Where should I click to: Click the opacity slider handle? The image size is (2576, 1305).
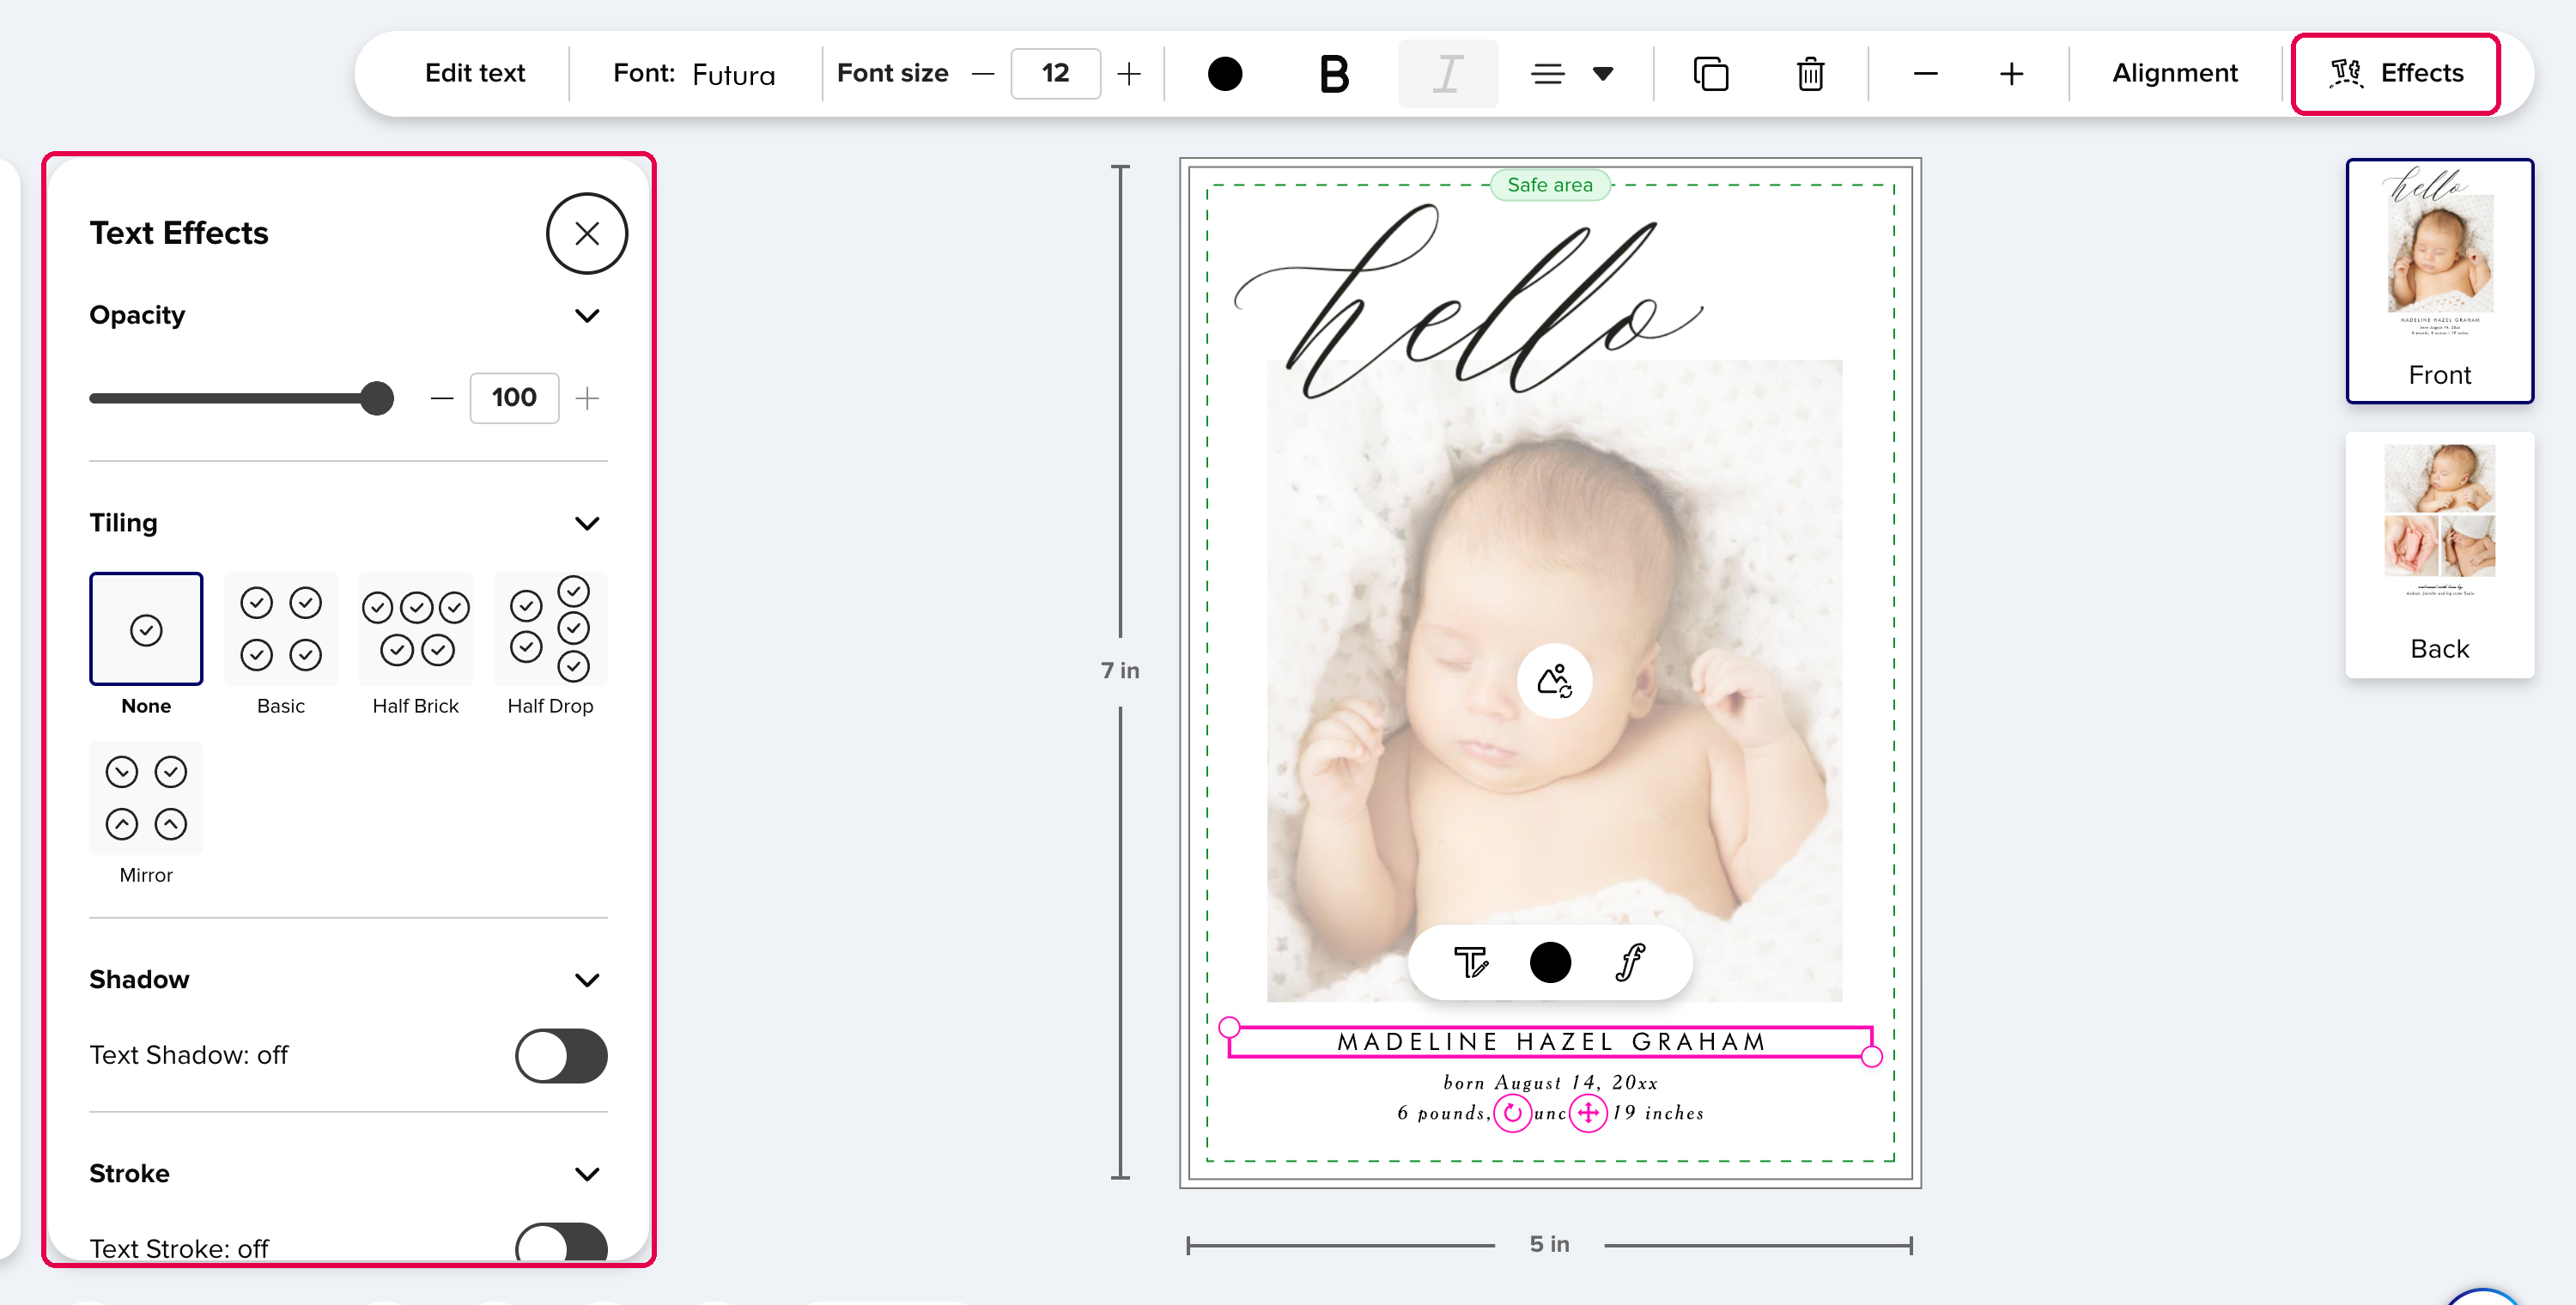(376, 398)
